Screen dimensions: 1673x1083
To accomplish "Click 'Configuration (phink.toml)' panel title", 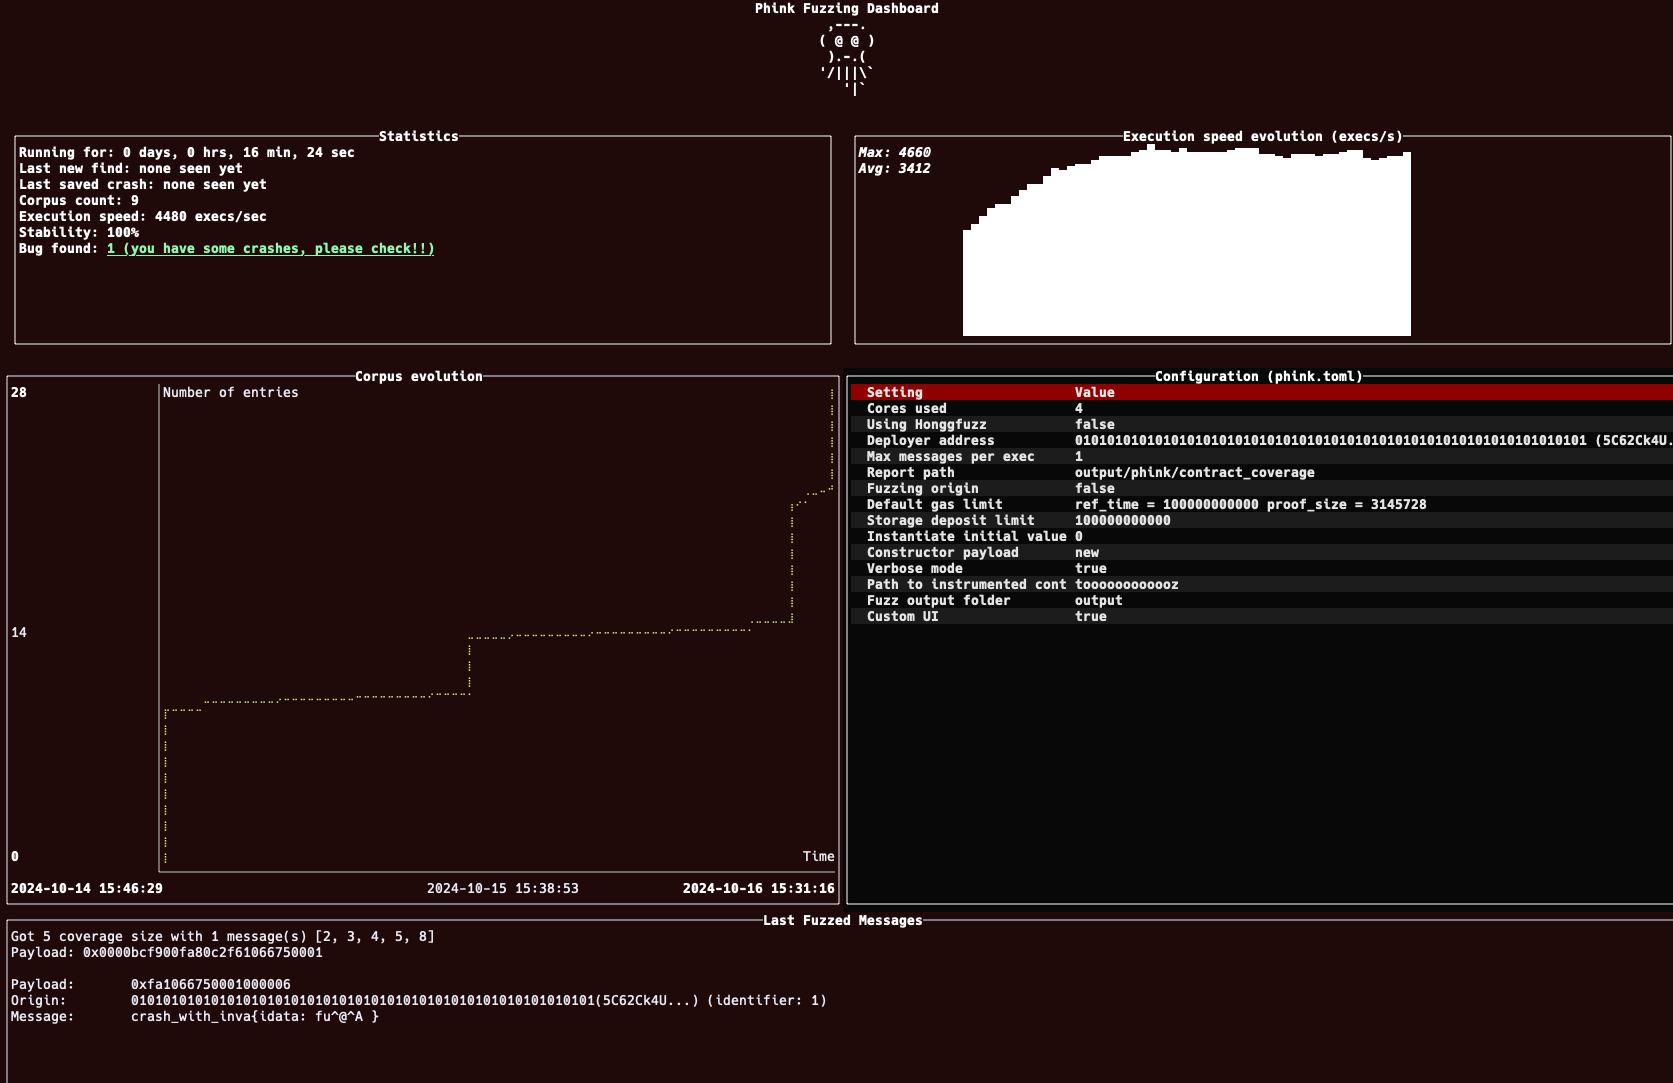I will click(1258, 376).
